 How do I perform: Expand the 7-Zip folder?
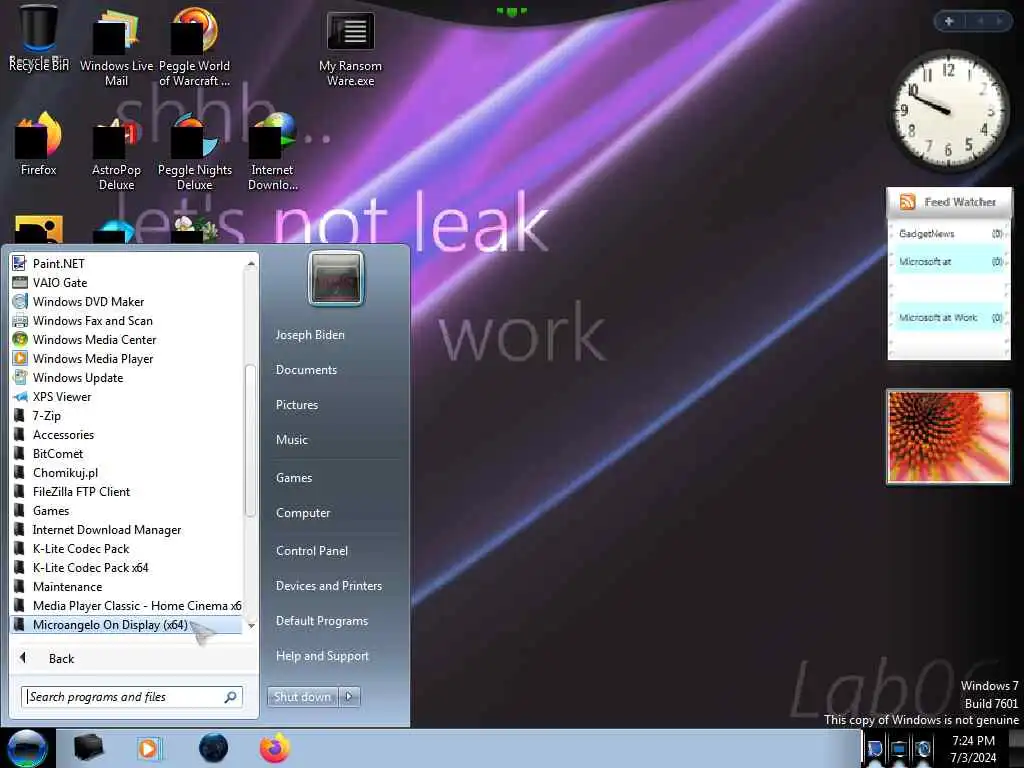(x=127, y=415)
